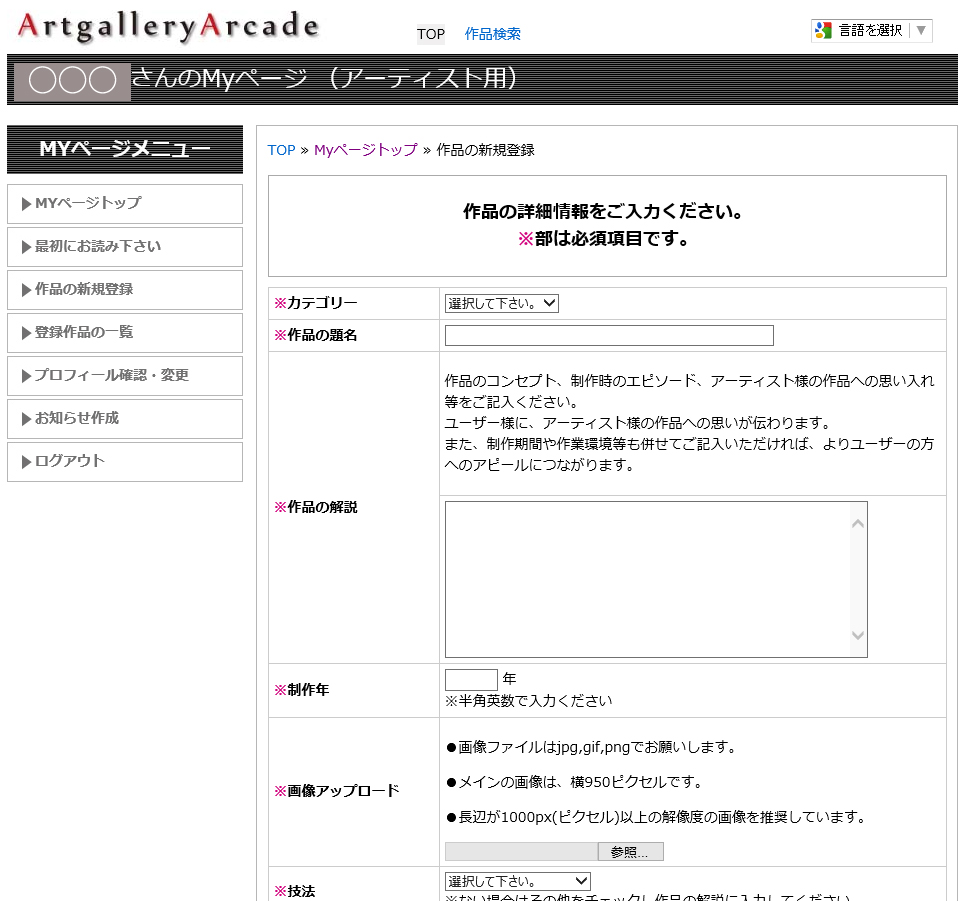Image resolution: width=959 pixels, height=901 pixels.
Task: Click the Artgallery Arcade logo
Action: [168, 27]
